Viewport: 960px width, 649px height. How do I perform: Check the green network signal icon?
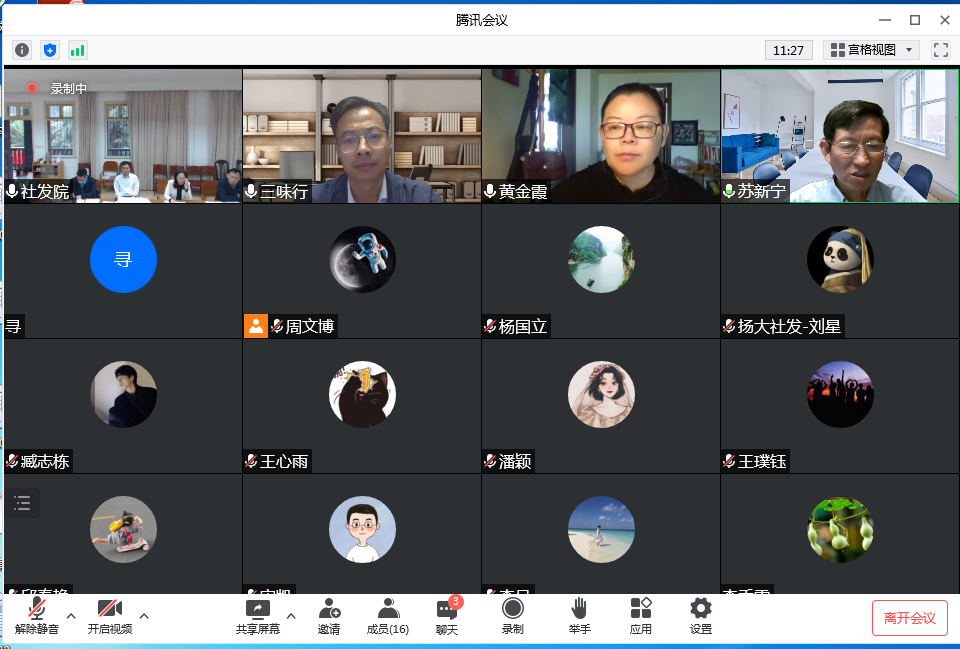pos(77,50)
